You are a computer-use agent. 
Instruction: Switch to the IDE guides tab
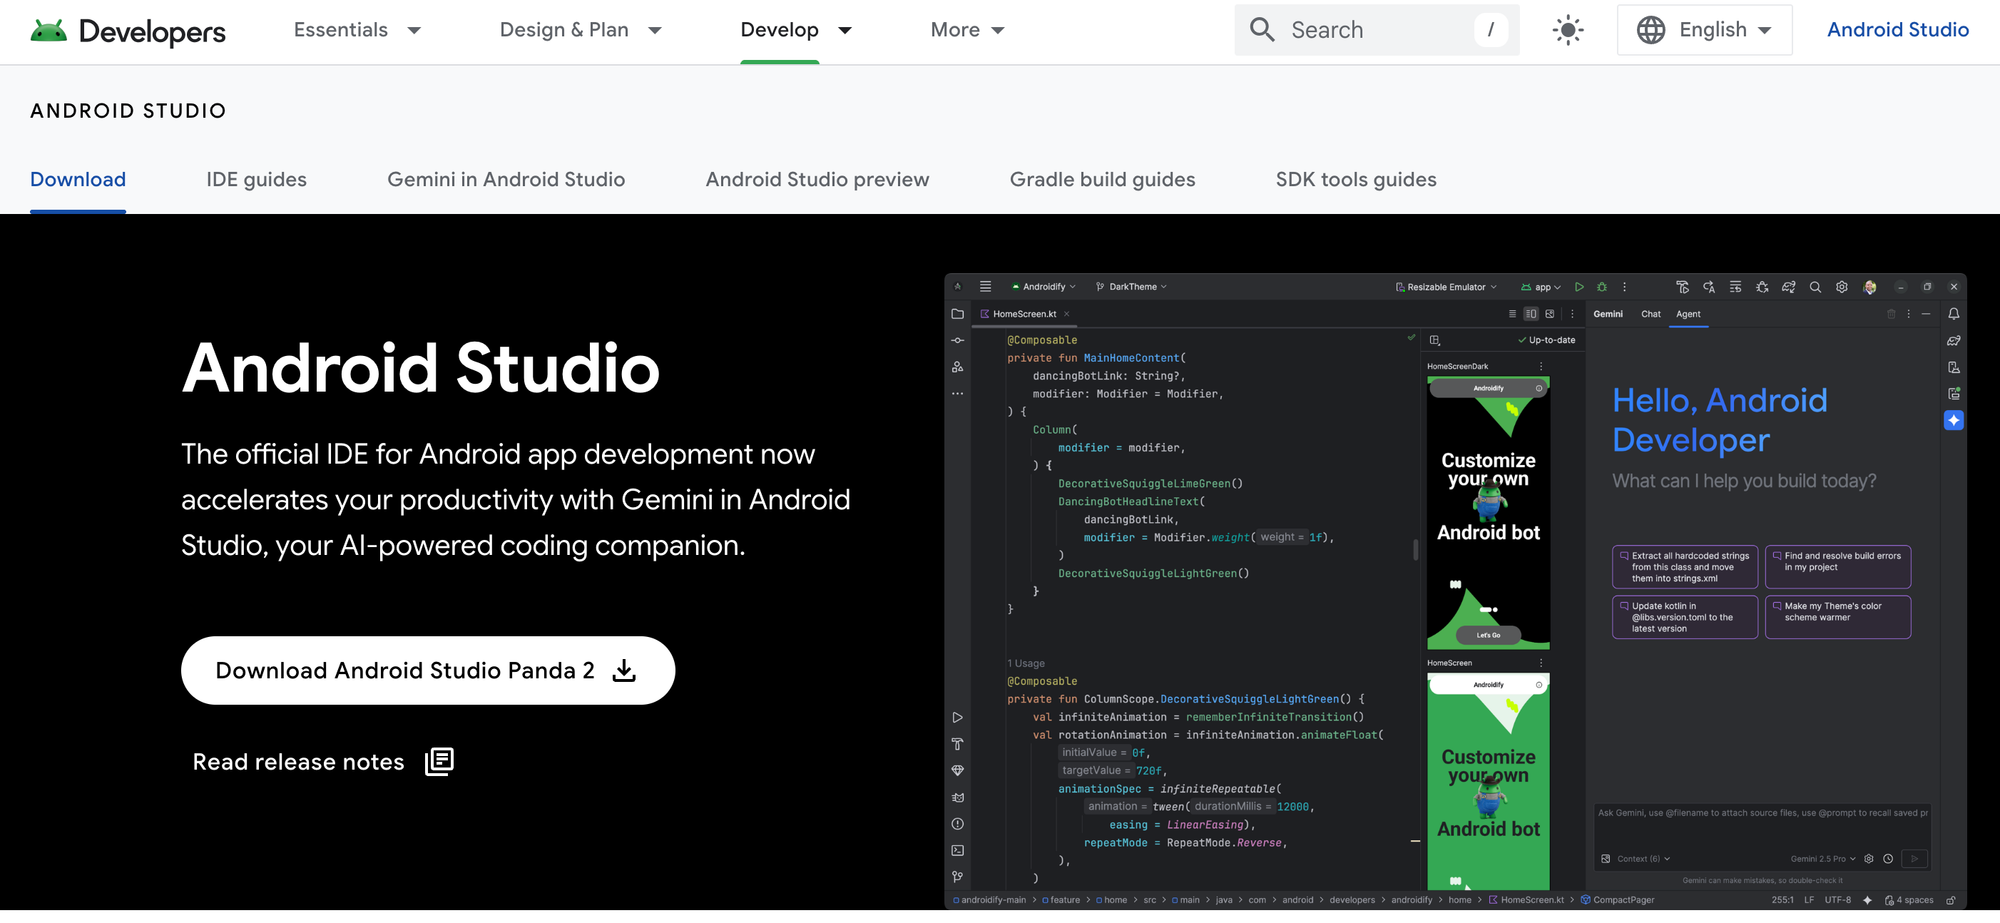click(x=256, y=180)
